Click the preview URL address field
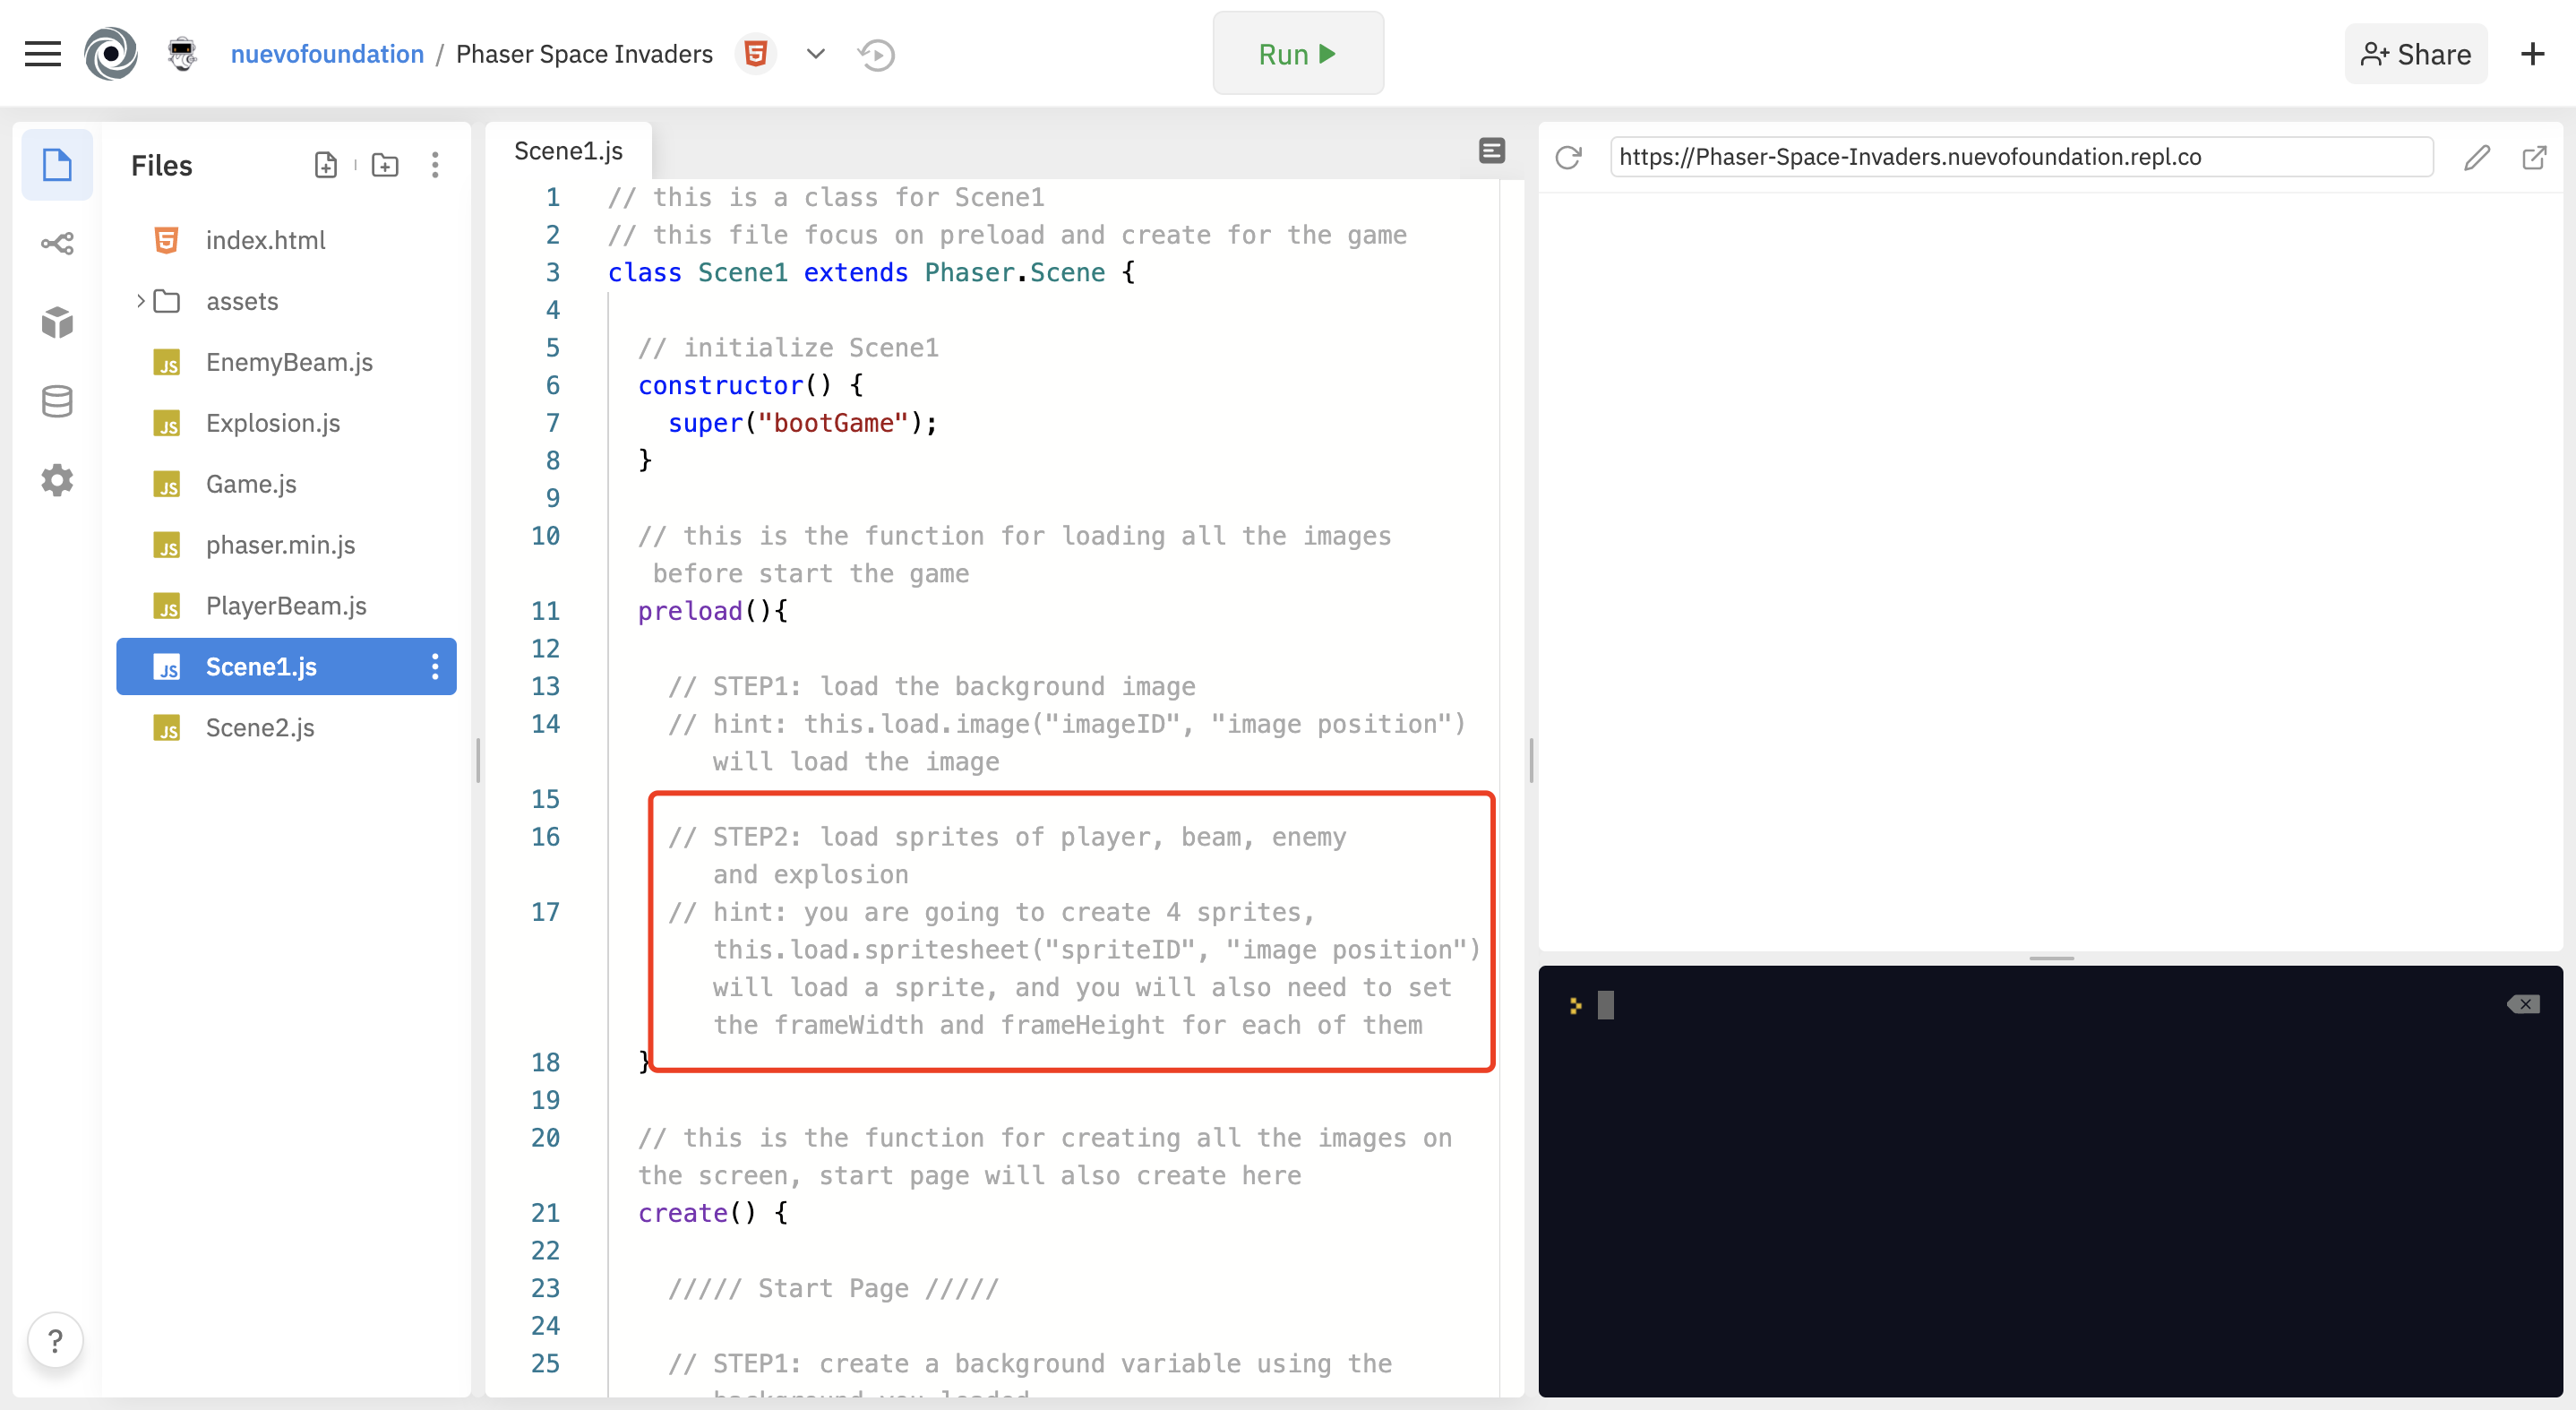 (x=2020, y=157)
